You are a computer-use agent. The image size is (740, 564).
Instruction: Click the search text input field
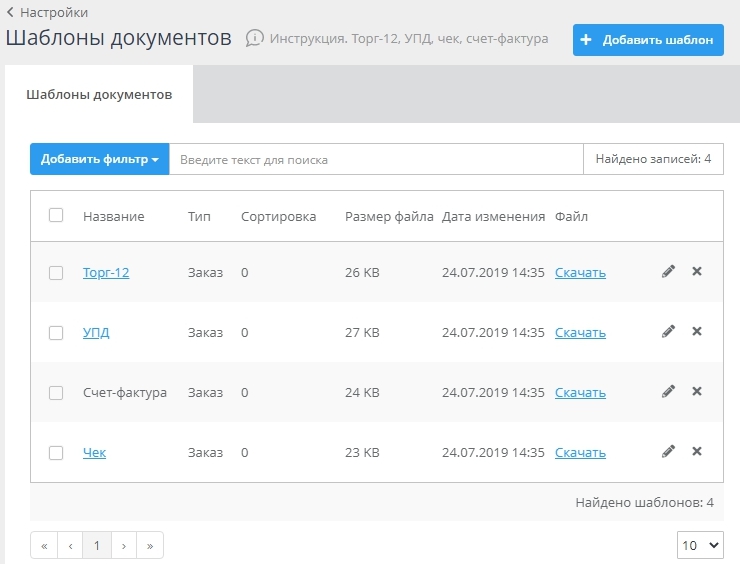point(375,159)
